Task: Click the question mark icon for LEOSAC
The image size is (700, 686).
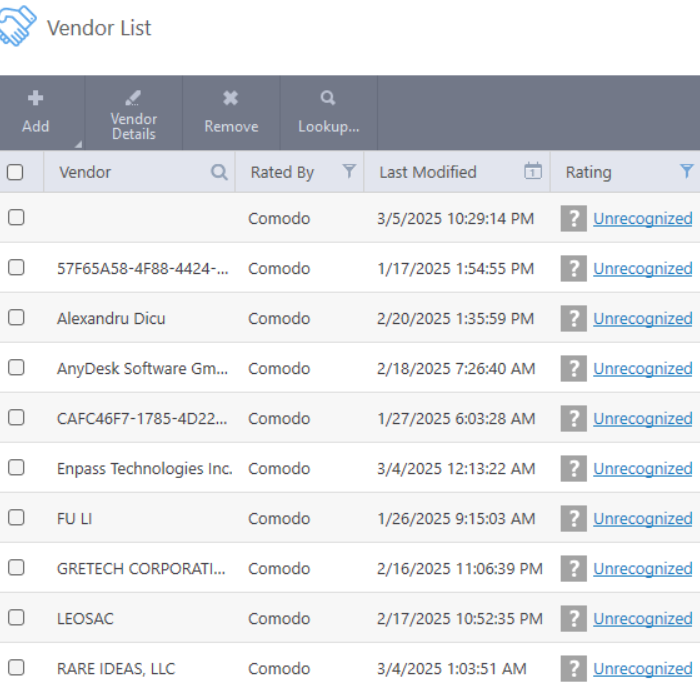Action: [573, 618]
